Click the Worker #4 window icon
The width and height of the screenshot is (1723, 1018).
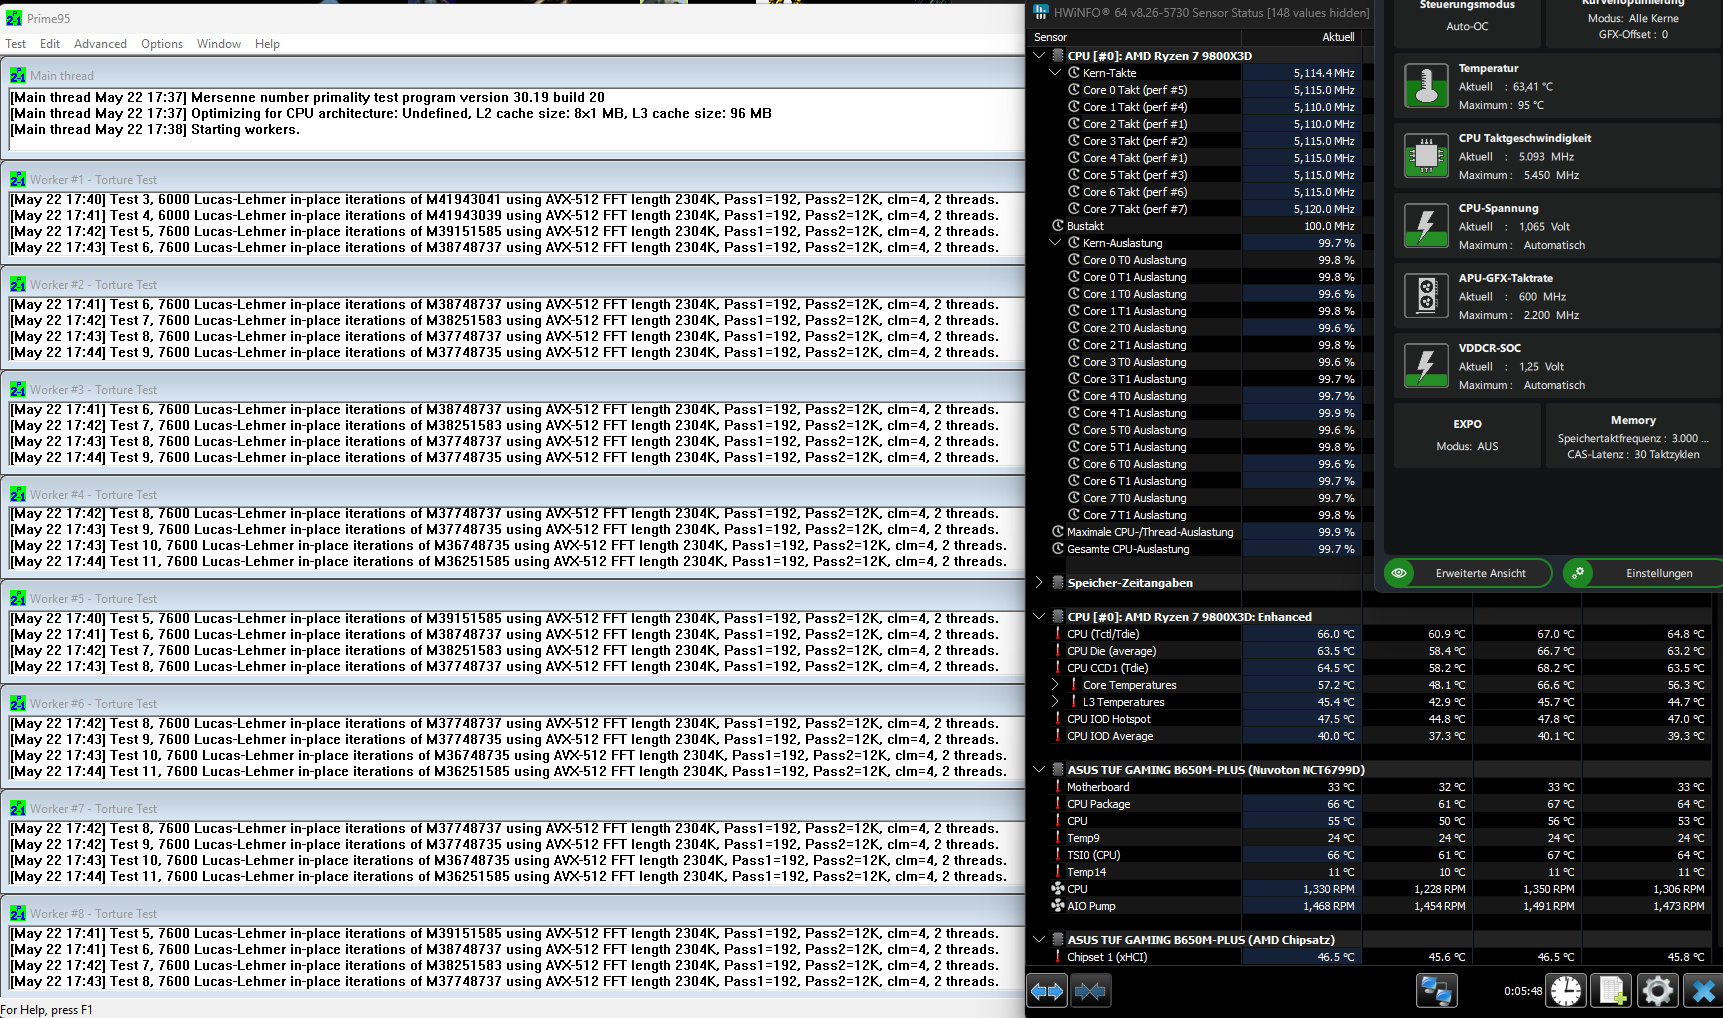pos(18,494)
